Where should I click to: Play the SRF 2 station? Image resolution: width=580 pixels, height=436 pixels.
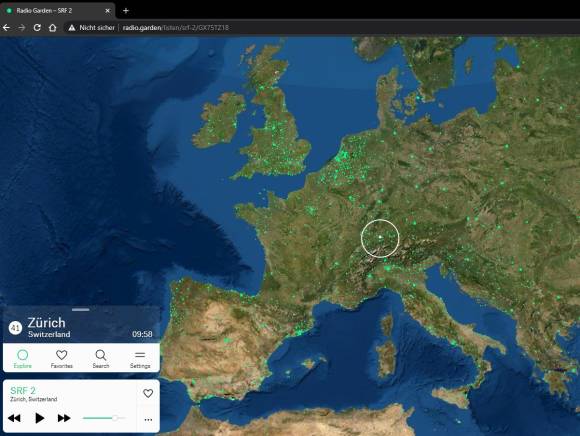(39, 418)
